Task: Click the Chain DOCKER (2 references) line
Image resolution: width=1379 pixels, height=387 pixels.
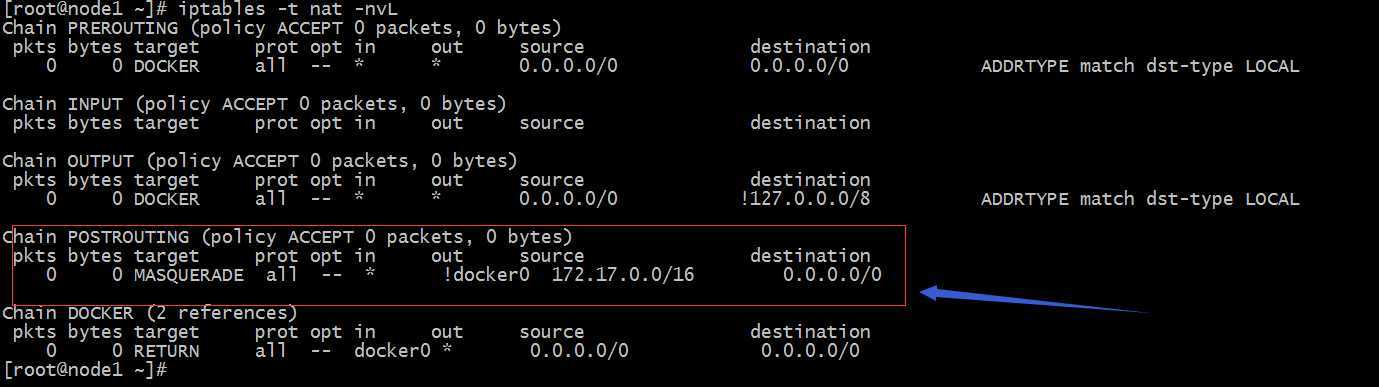Action: pyautogui.click(x=150, y=313)
